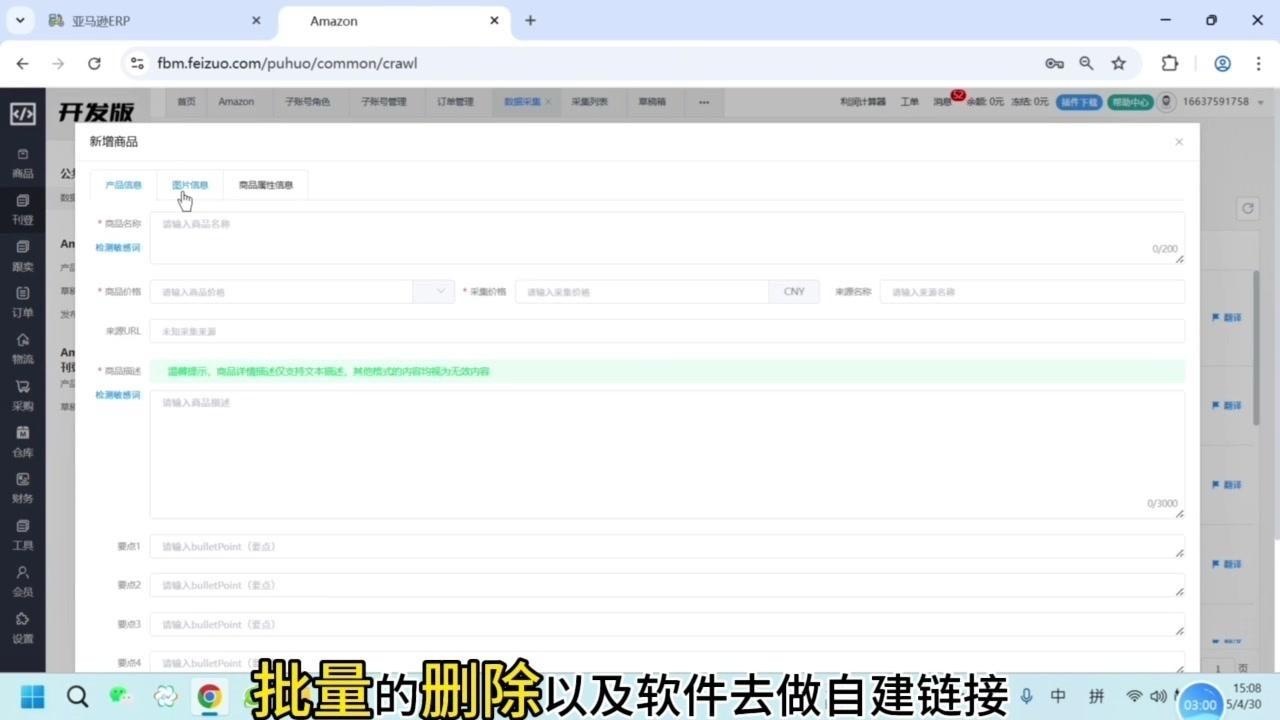
Task: Open Windows taskbar search
Action: (x=77, y=696)
